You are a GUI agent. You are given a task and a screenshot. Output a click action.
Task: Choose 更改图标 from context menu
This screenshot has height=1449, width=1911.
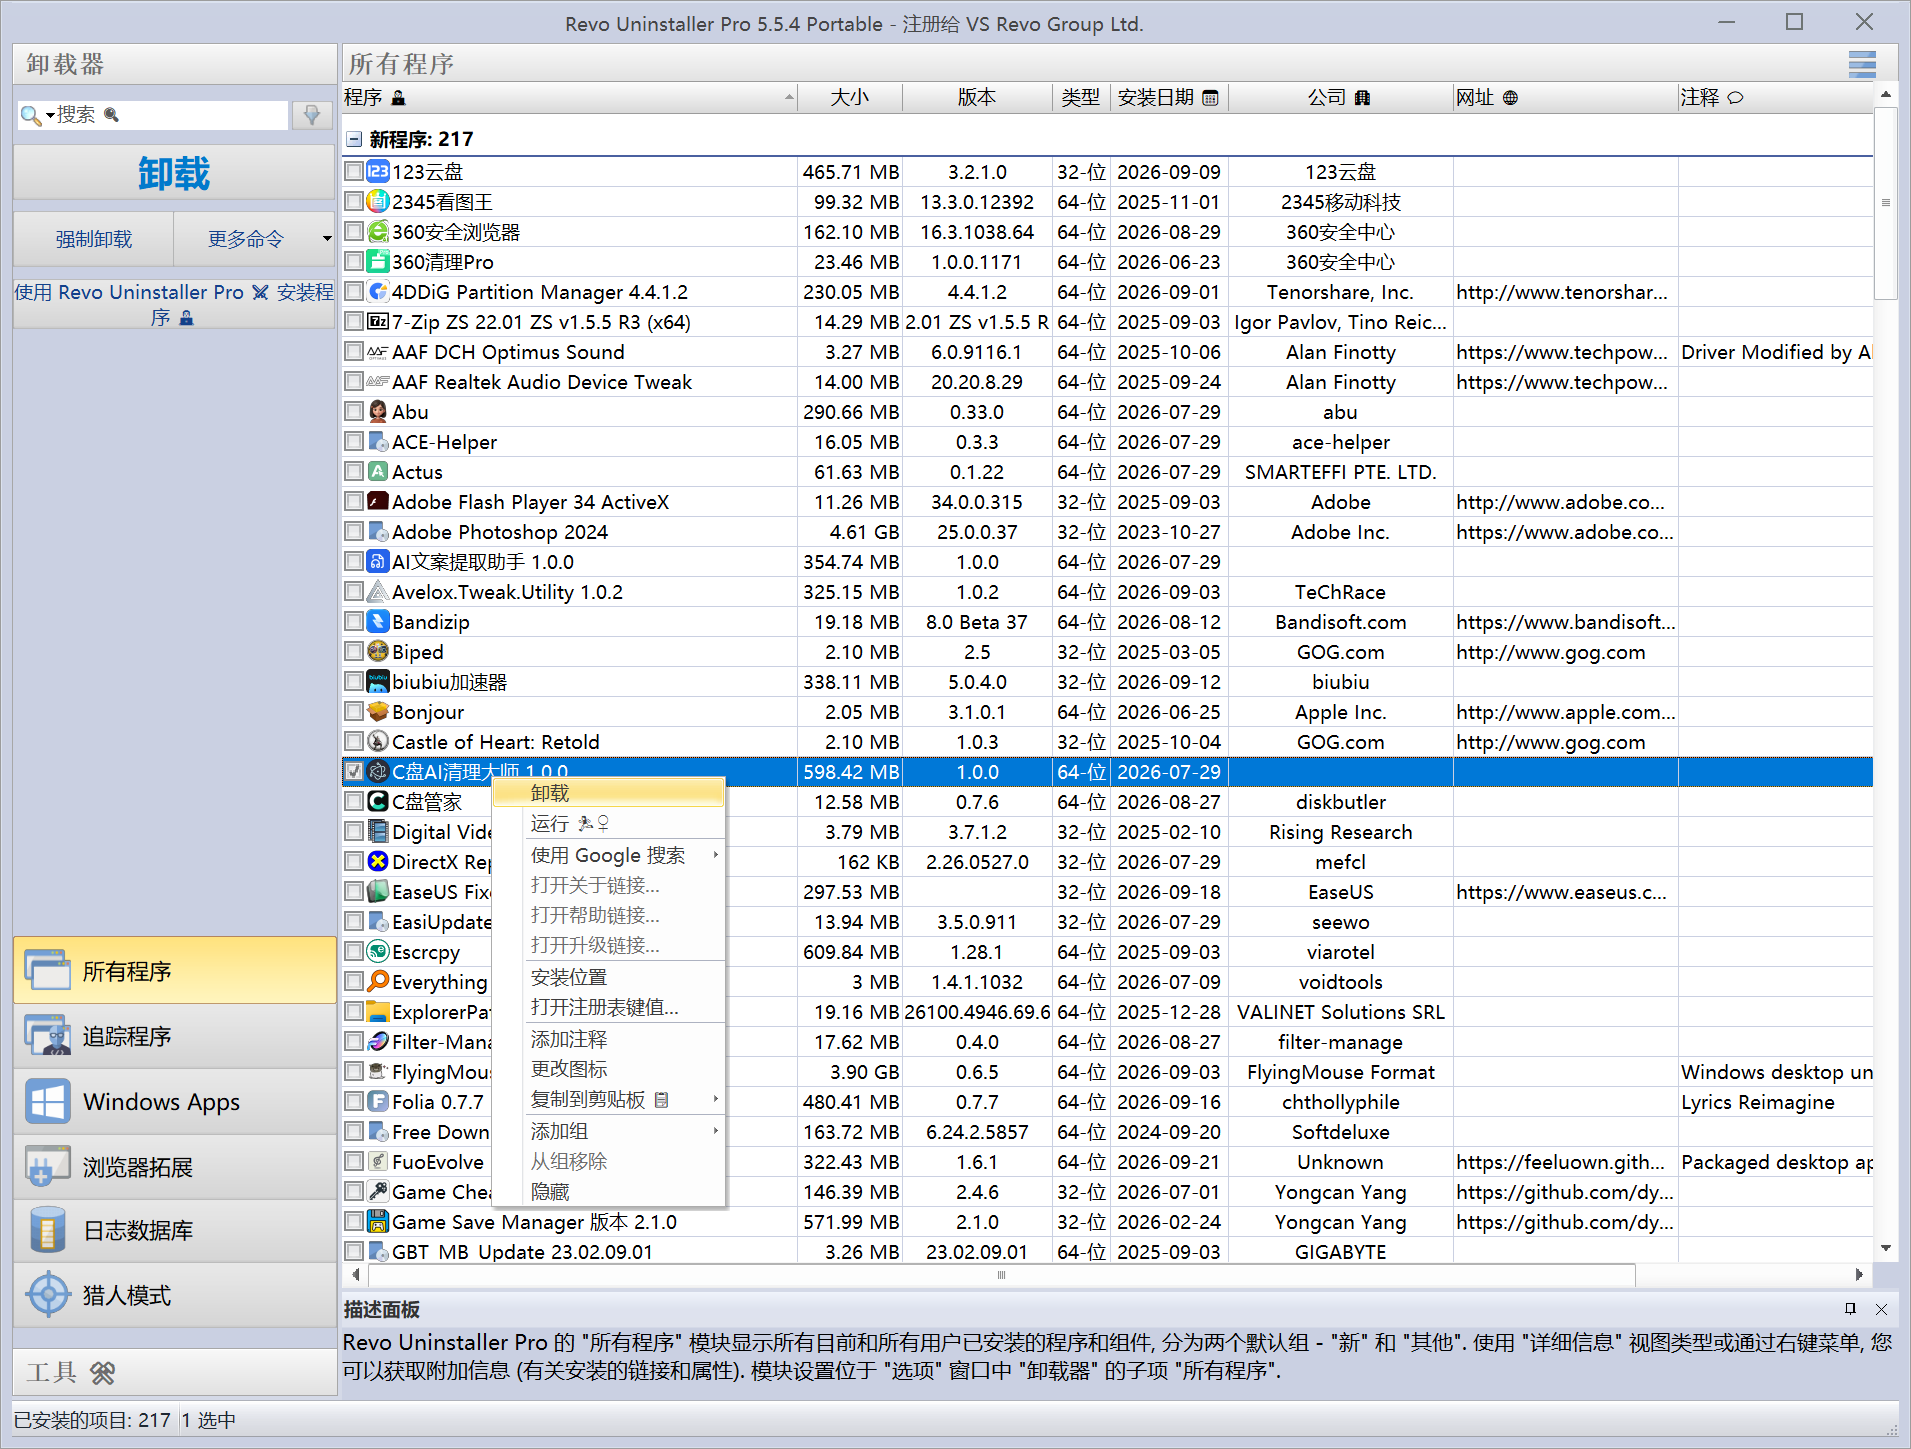tap(609, 1069)
